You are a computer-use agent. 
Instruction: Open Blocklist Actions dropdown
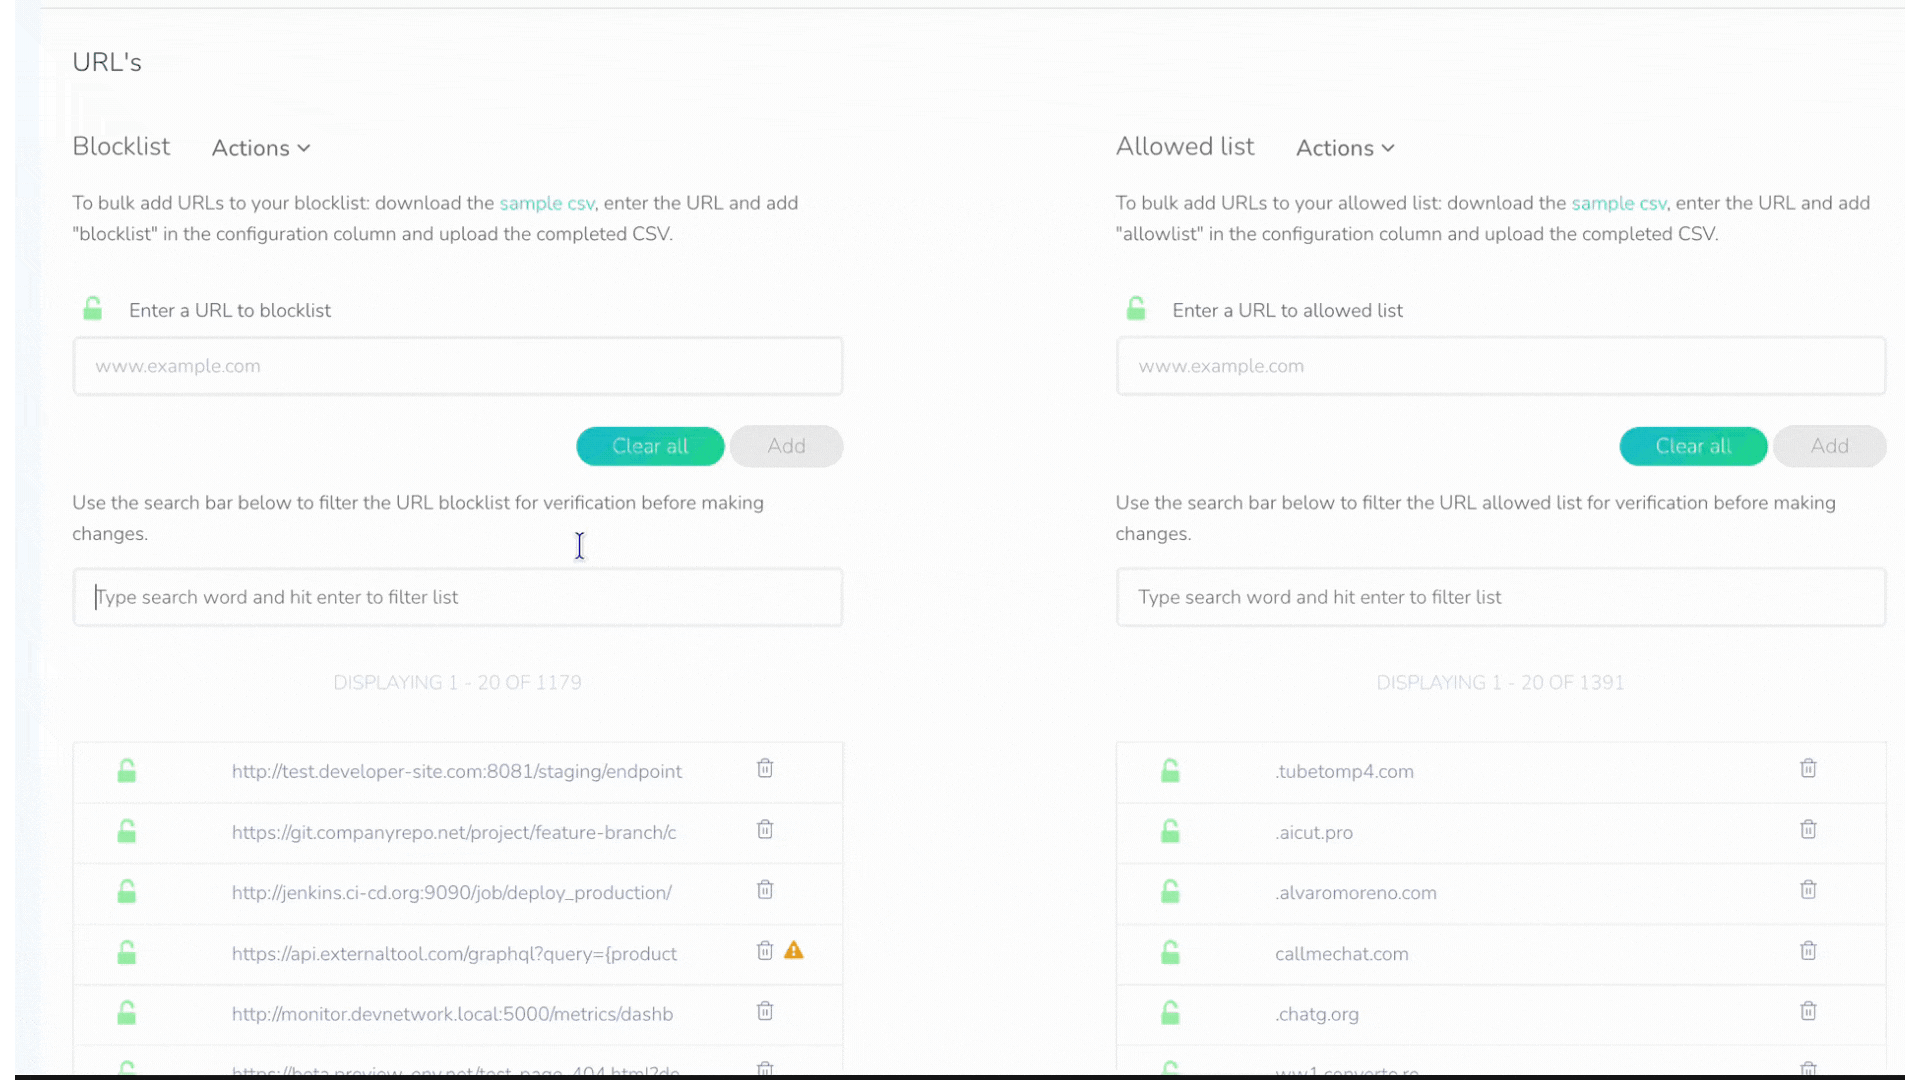[x=261, y=148]
